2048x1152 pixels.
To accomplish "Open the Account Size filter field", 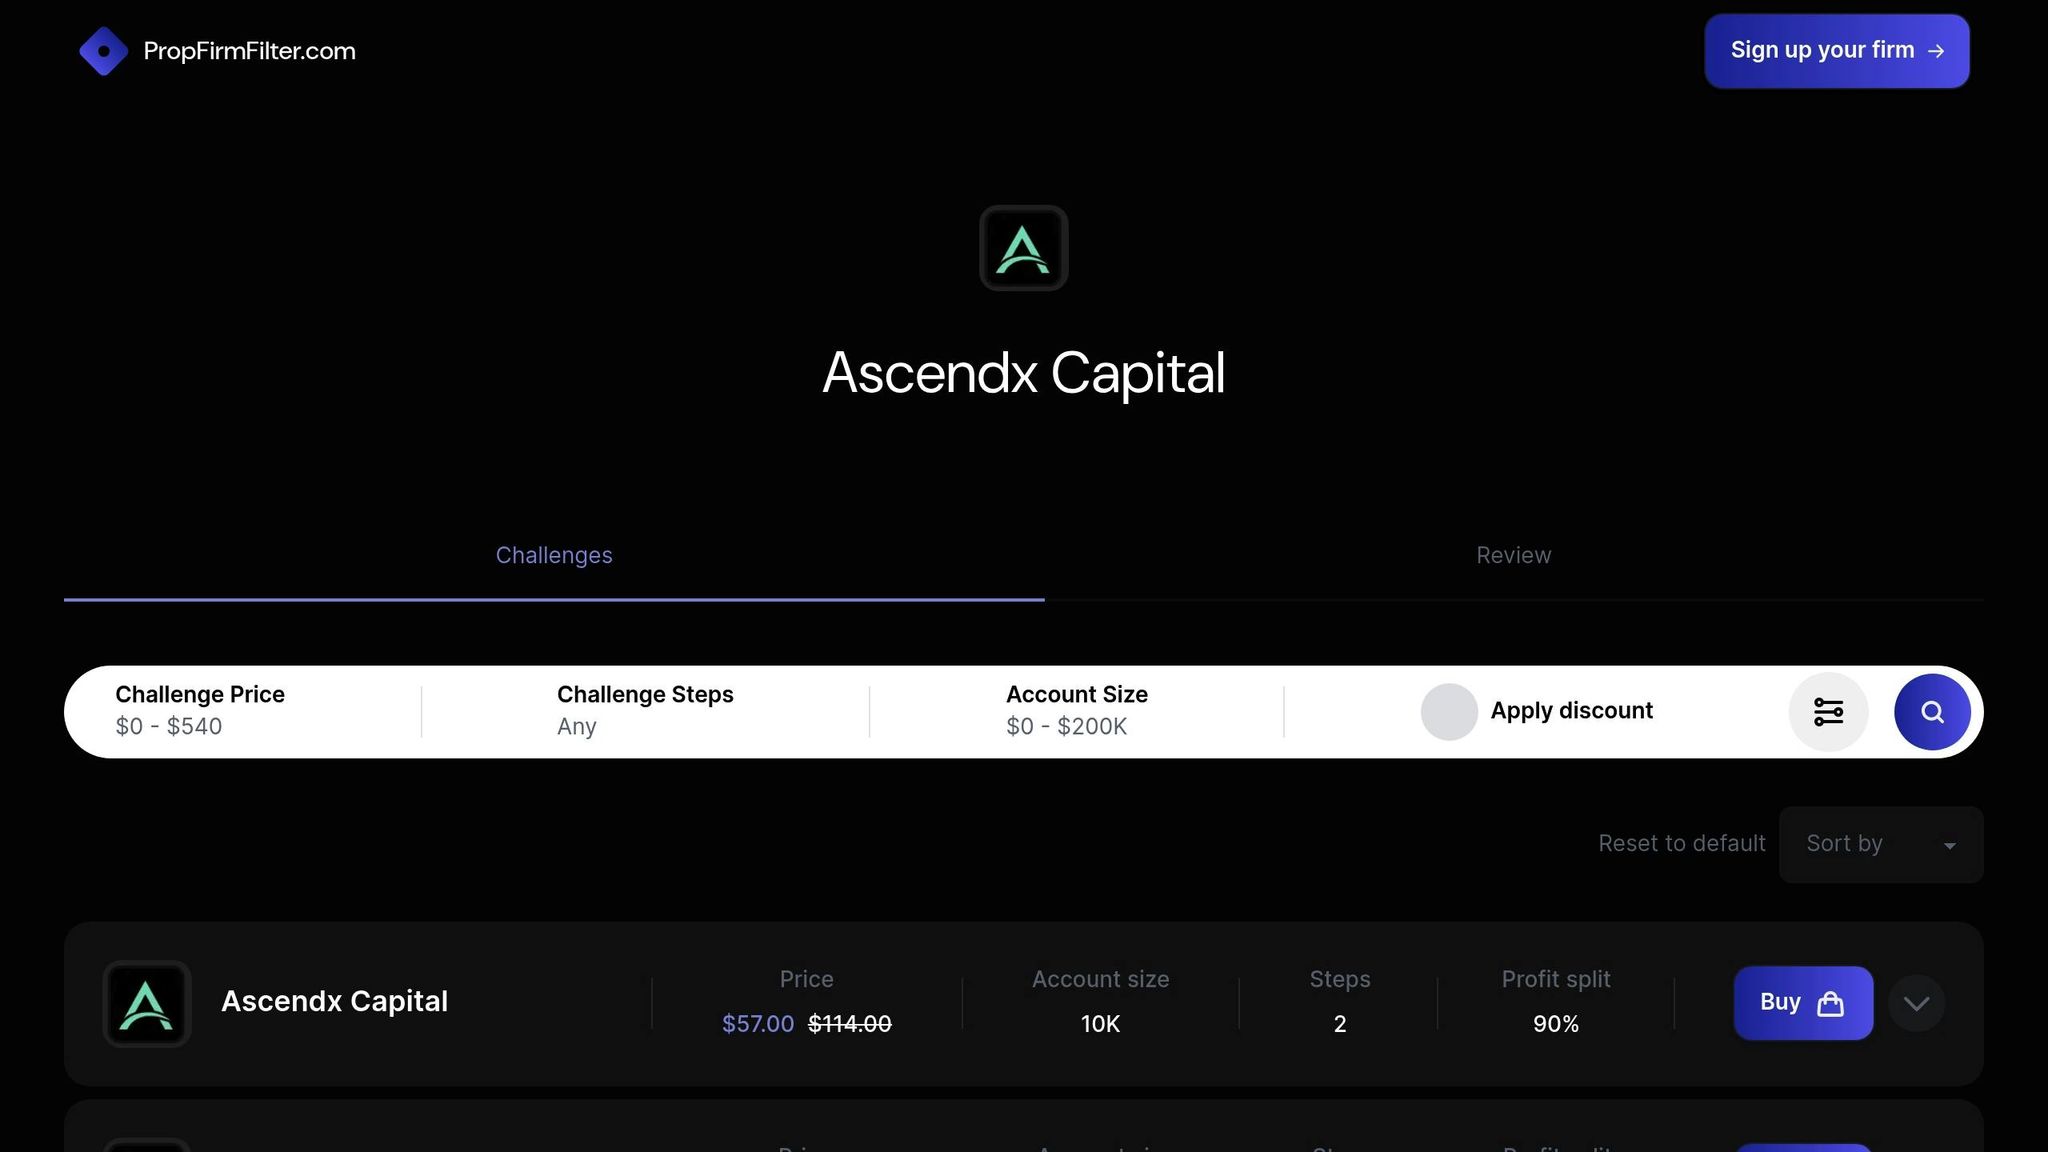I will [1077, 710].
